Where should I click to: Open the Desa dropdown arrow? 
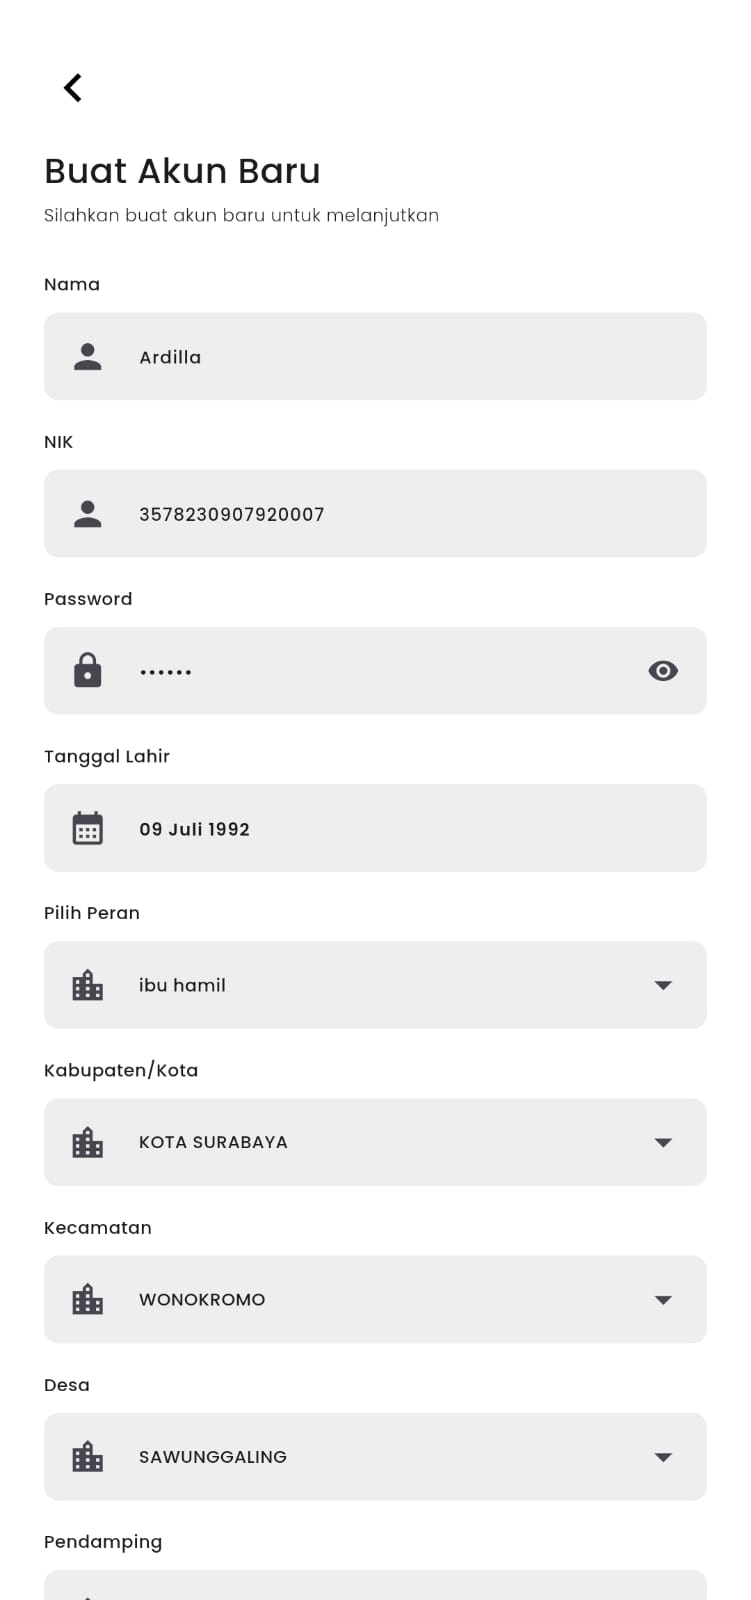663,1456
